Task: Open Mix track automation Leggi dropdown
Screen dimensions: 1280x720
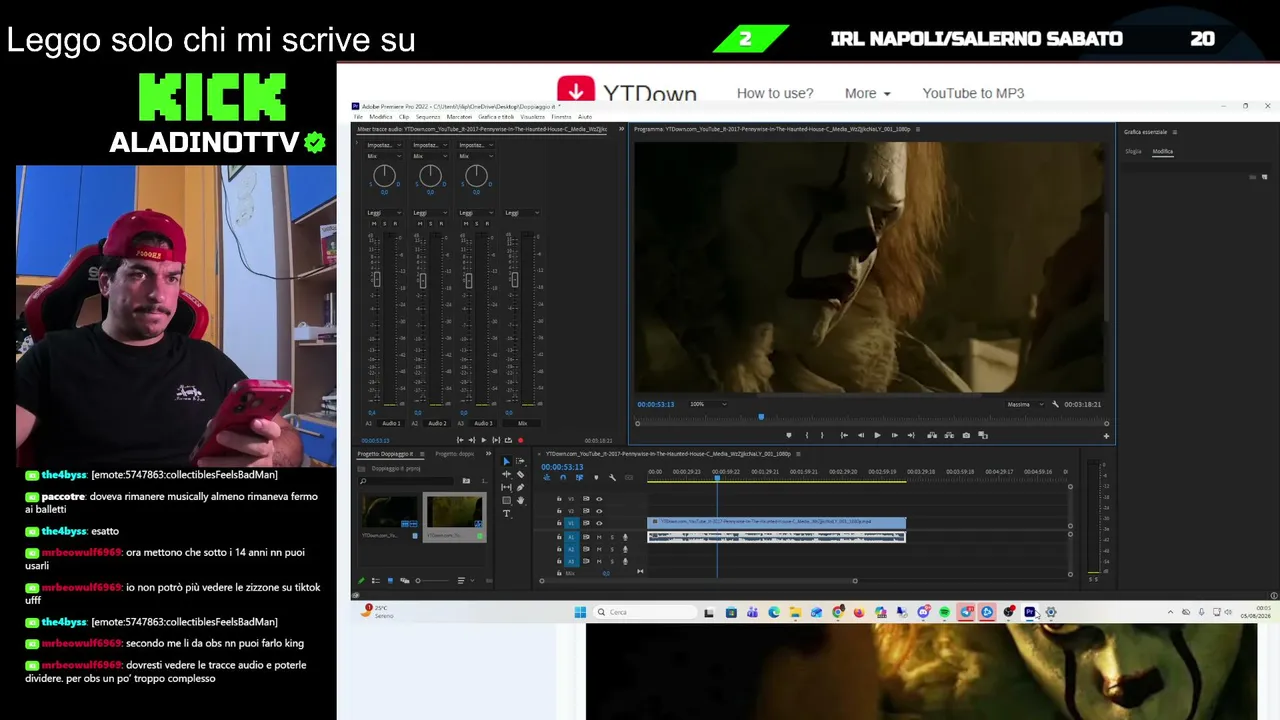Action: click(522, 213)
